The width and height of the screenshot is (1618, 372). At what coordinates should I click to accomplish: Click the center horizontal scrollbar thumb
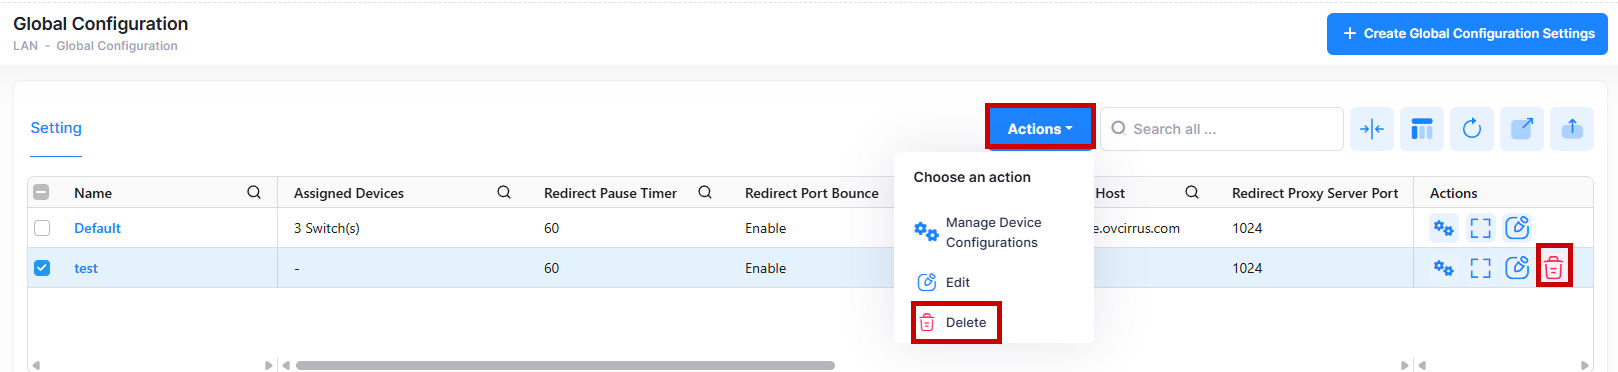565,365
